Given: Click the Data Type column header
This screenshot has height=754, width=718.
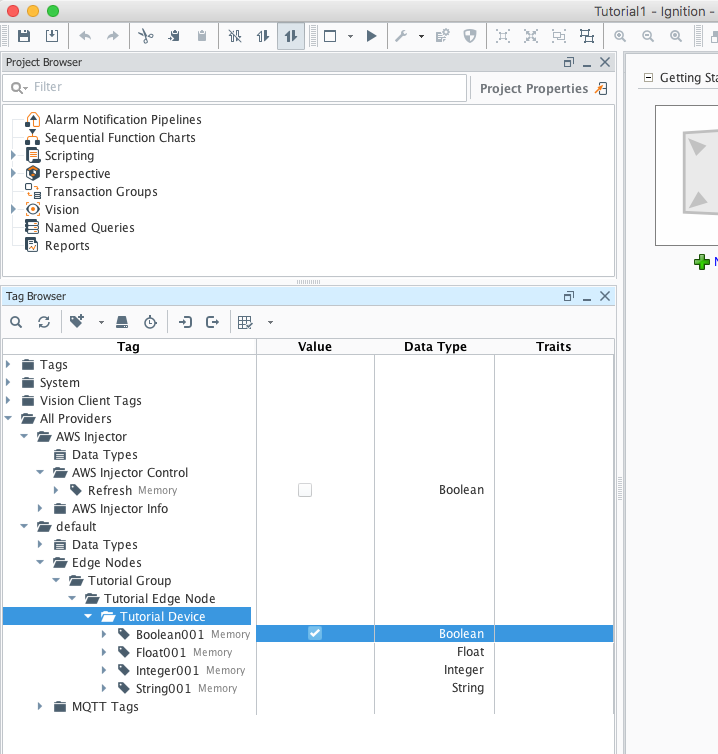Looking at the screenshot, I should point(435,347).
